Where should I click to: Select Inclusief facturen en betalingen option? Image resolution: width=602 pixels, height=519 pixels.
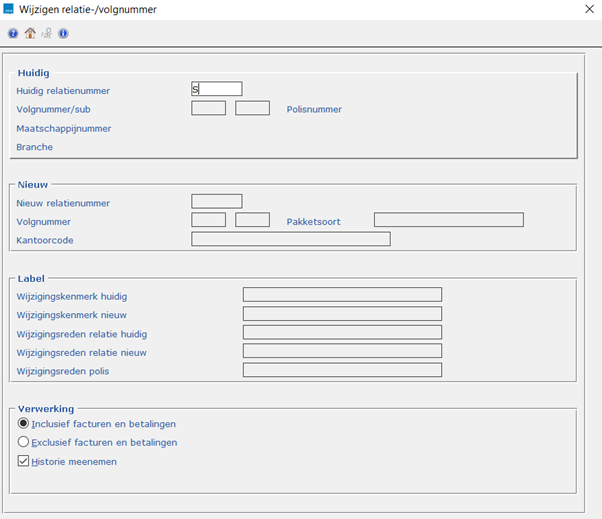click(23, 423)
